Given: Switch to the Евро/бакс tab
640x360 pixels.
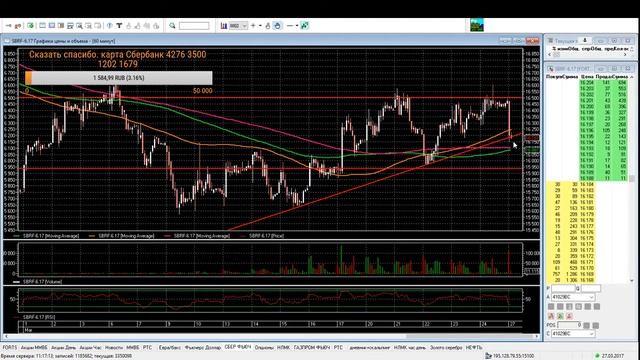Looking at the screenshot, I should click(x=170, y=347).
